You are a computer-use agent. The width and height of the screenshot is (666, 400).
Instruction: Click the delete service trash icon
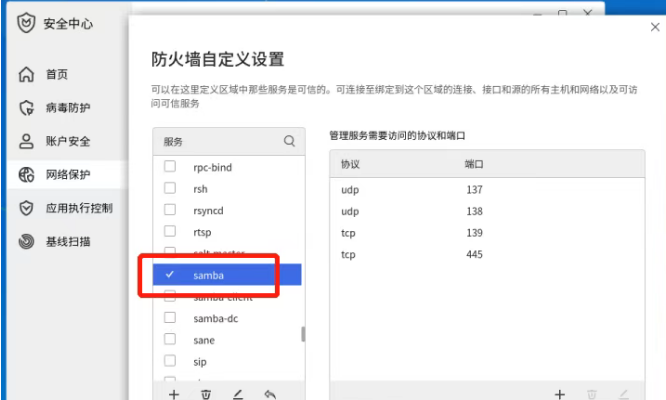(x=205, y=395)
